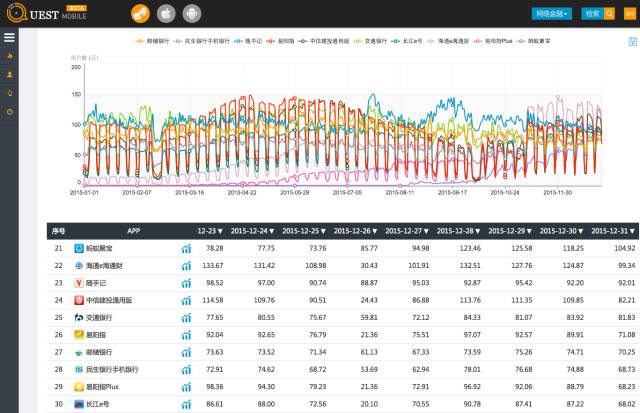
Task: Open the blue category dropdown in header
Action: pyautogui.click(x=551, y=13)
